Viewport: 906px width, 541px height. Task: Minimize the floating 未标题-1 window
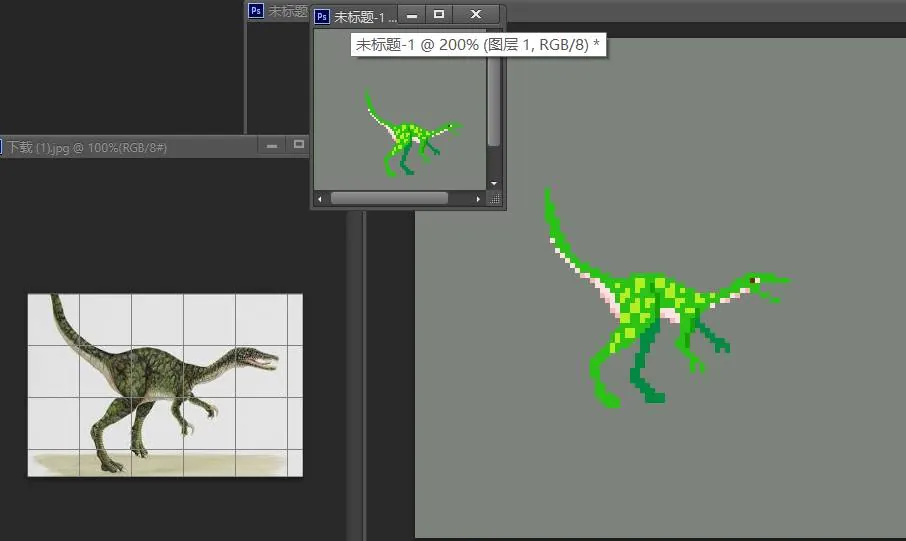[x=412, y=14]
